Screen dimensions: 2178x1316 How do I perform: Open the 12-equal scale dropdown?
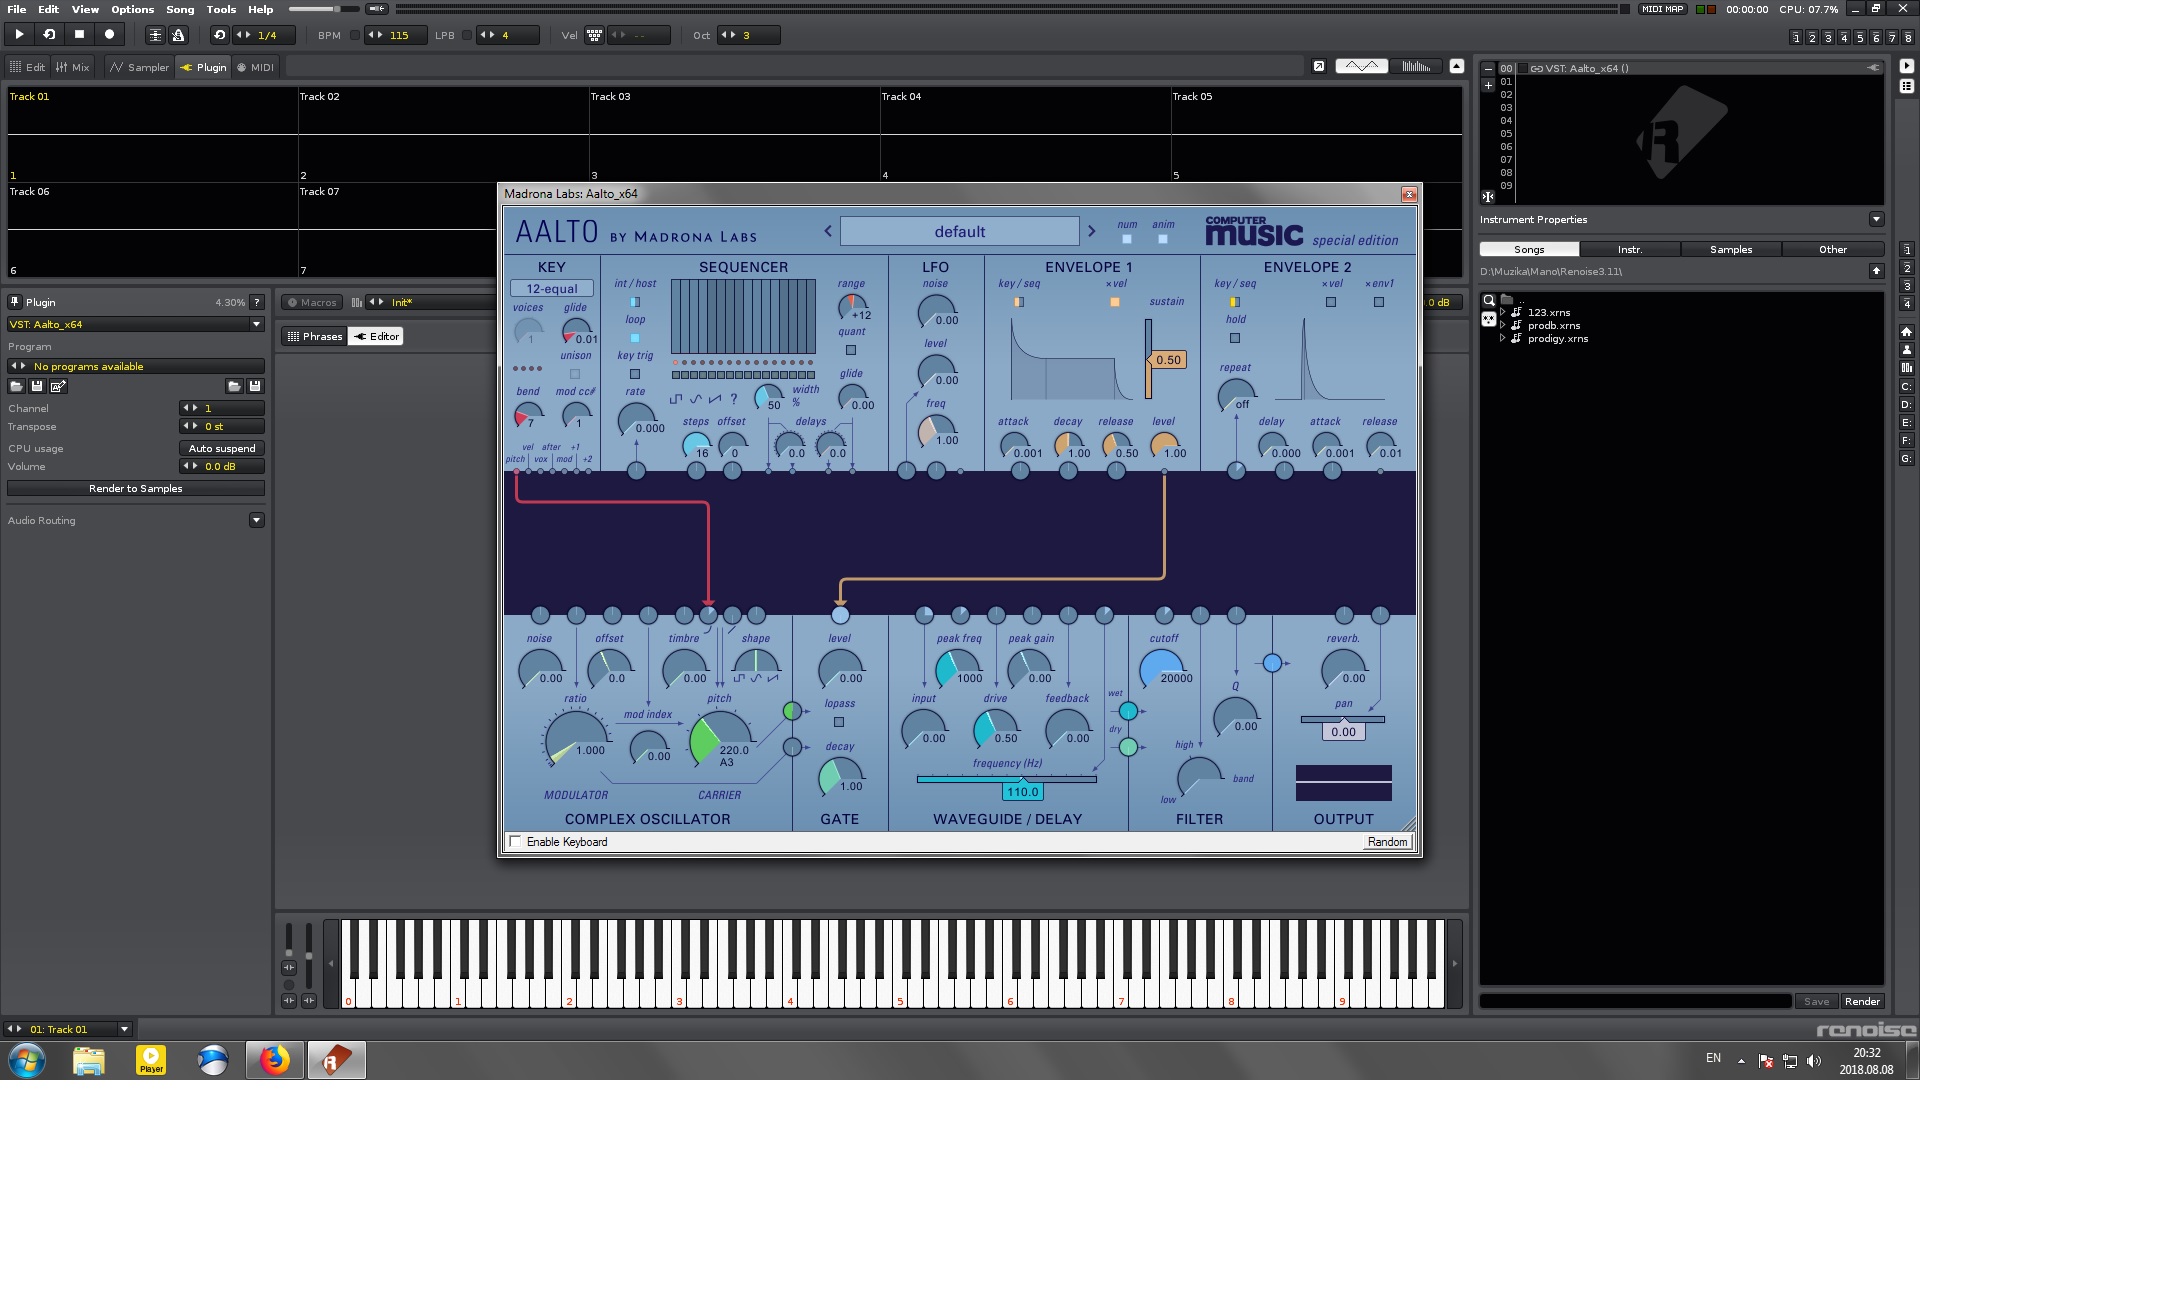[x=552, y=288]
